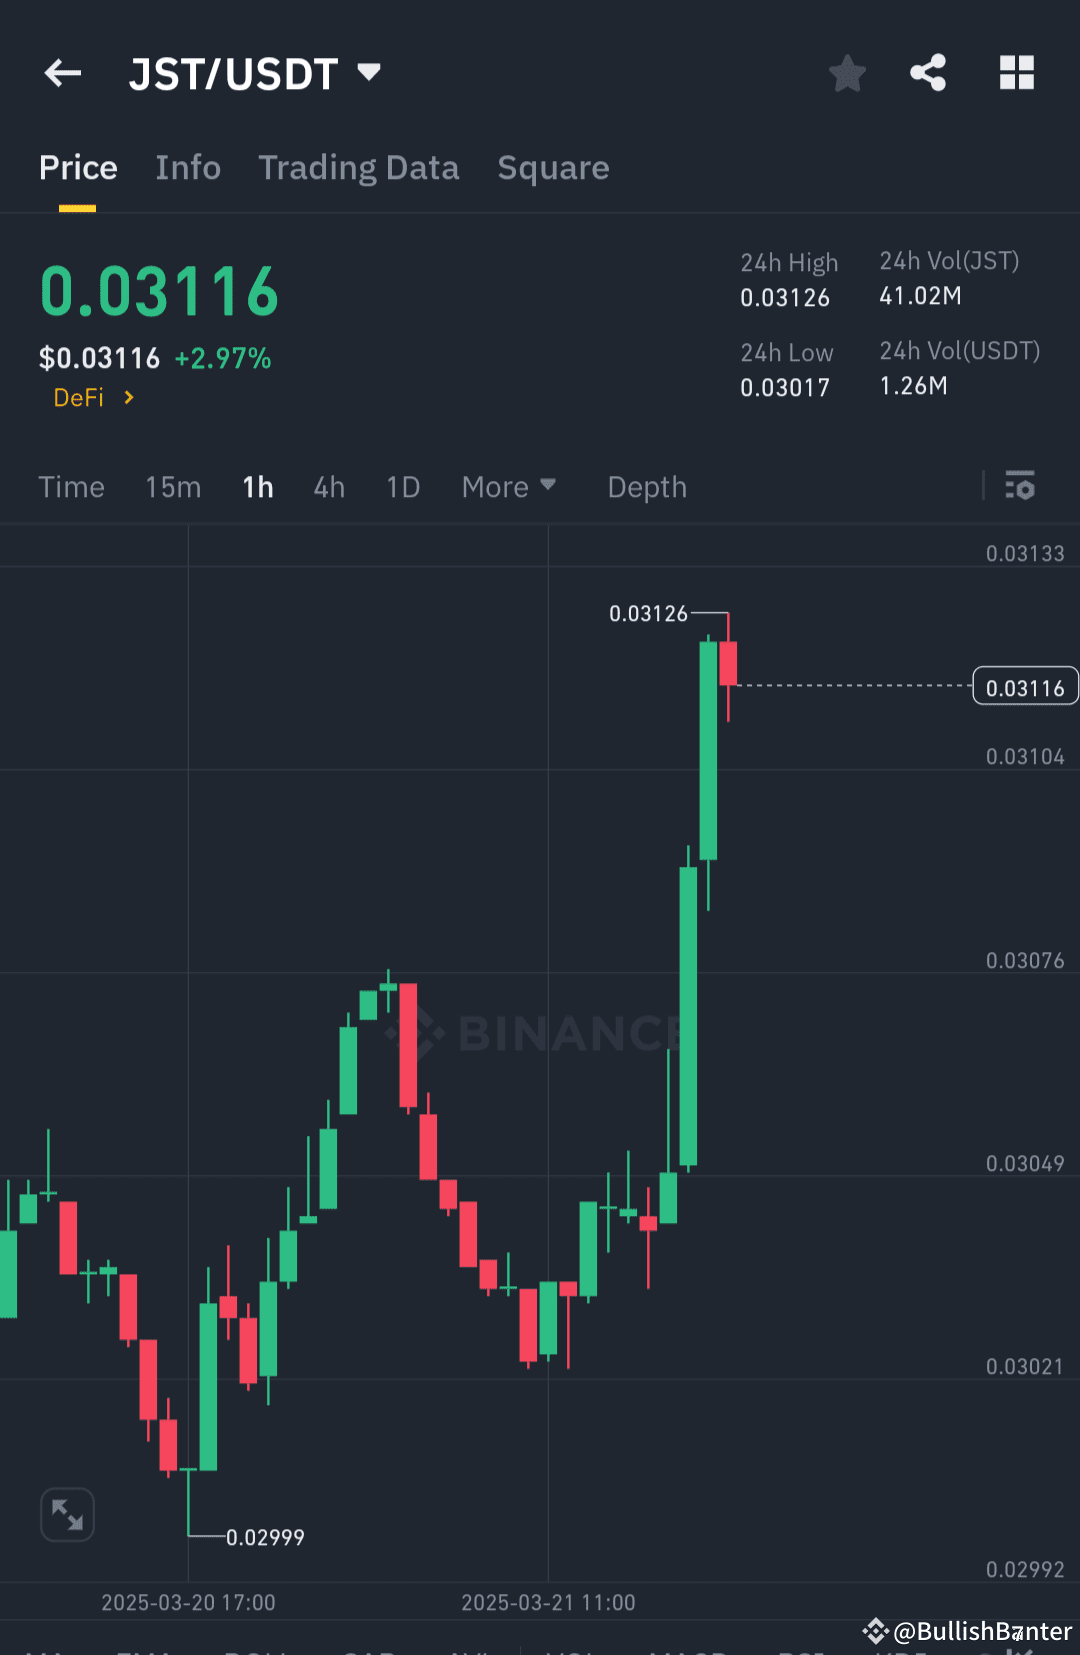
Task: Open the grid layout icon in the header
Action: pyautogui.click(x=1016, y=73)
